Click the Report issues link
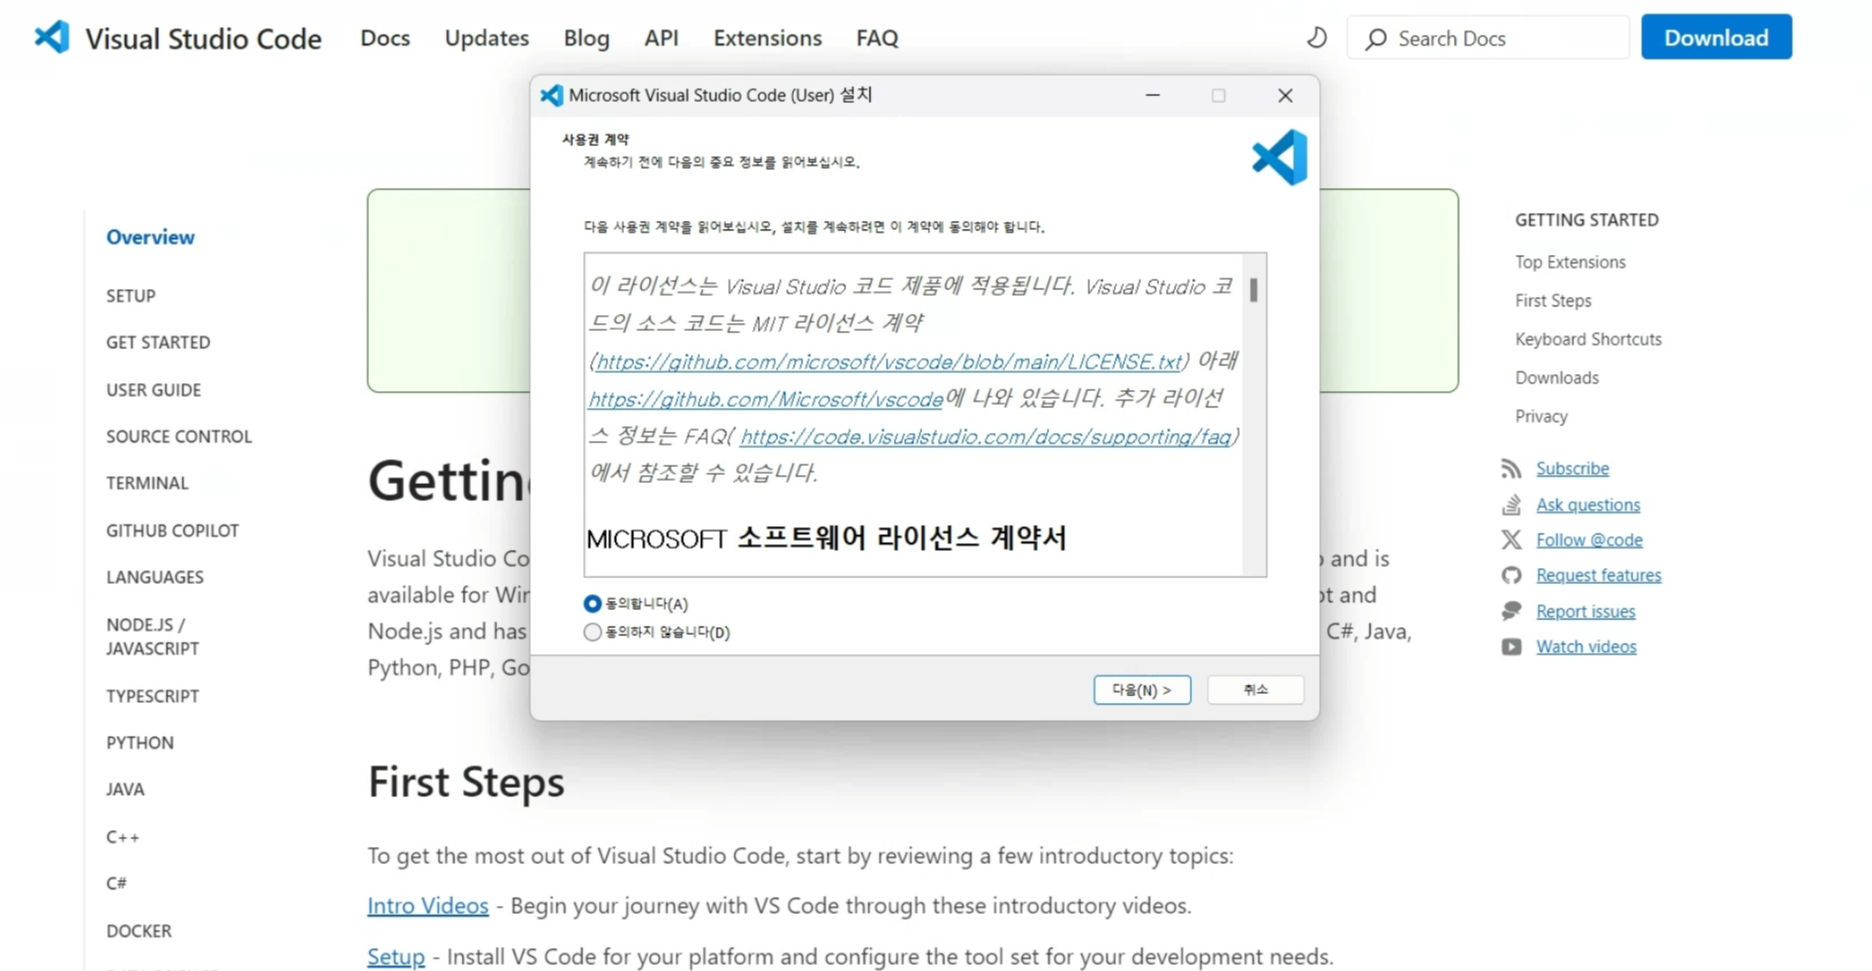The image size is (1872, 971). (x=1585, y=611)
